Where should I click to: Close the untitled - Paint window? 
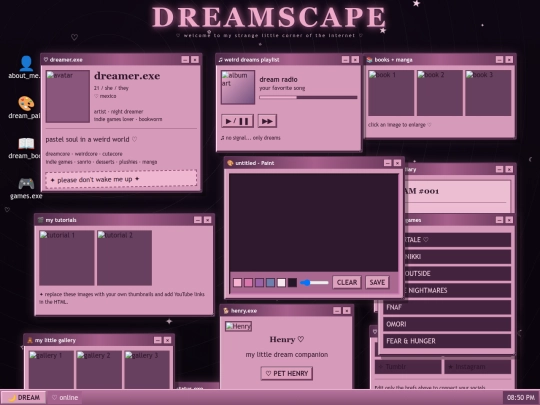point(397,163)
